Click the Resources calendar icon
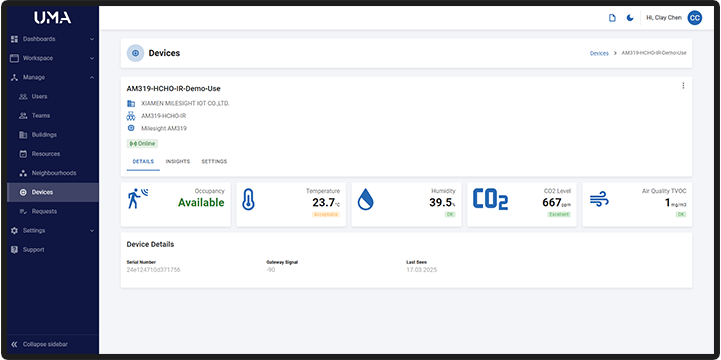Image resolution: width=721 pixels, height=360 pixels. click(x=23, y=154)
